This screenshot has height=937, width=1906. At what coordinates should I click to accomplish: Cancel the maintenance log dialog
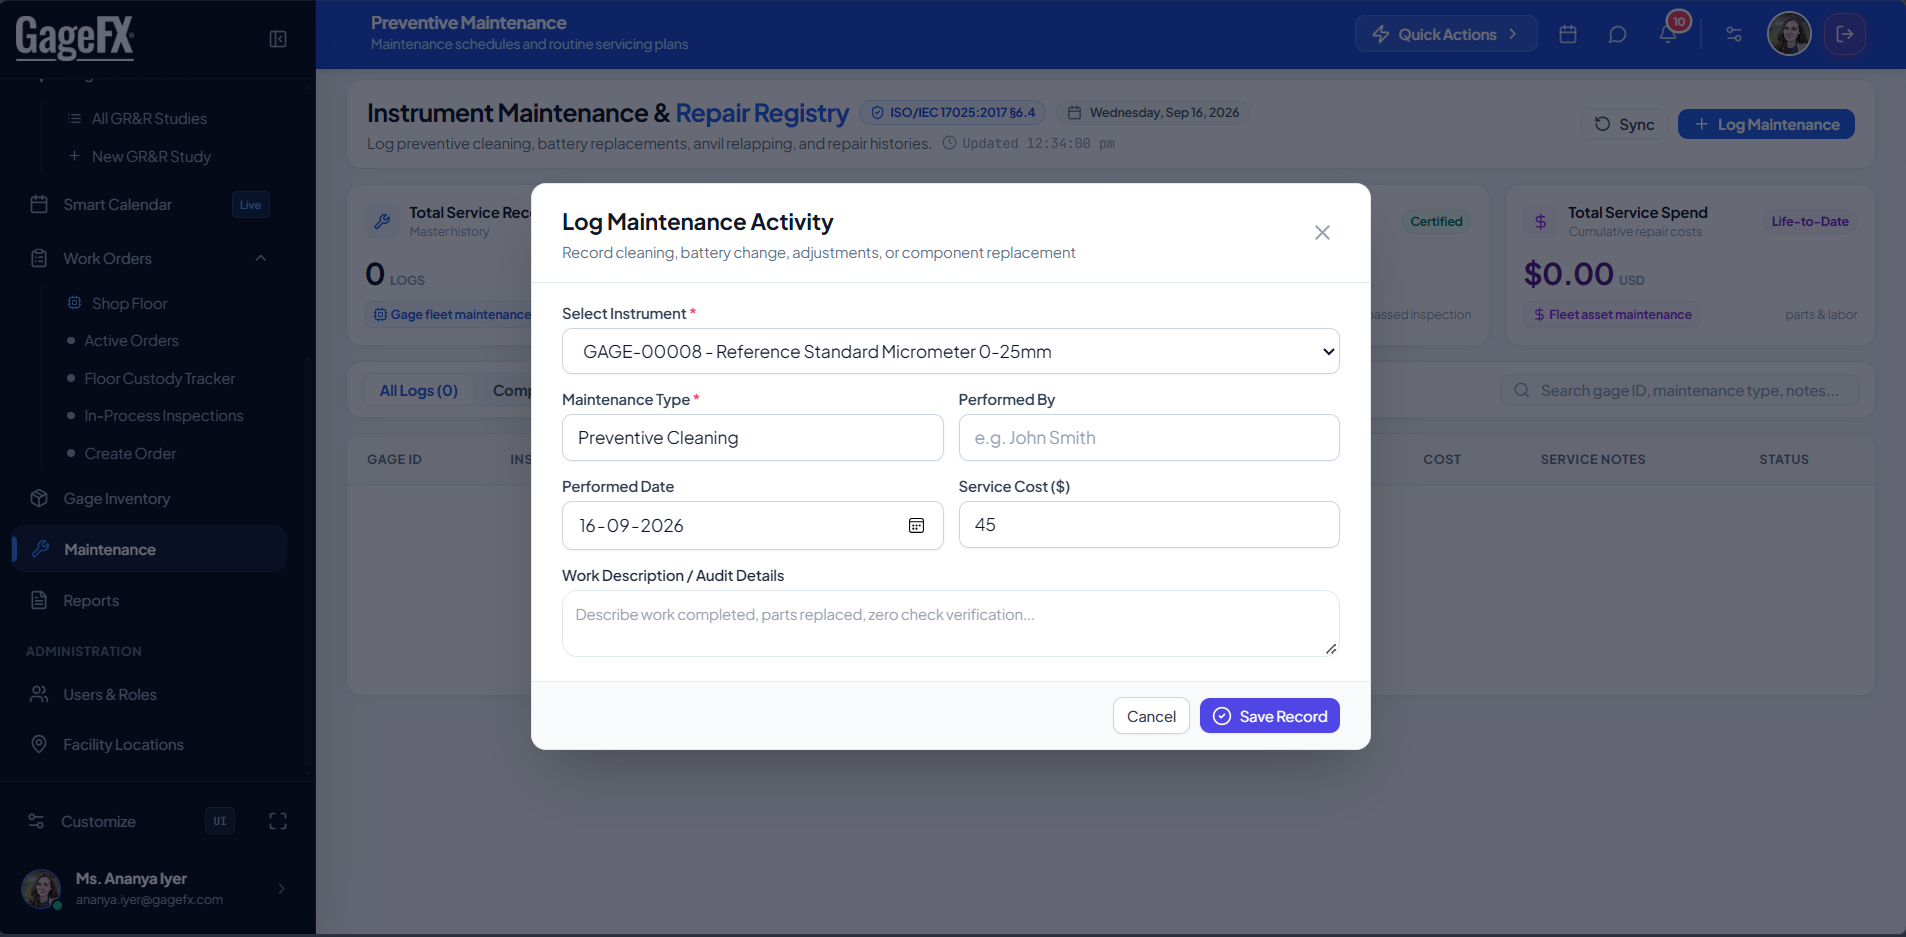coord(1151,716)
